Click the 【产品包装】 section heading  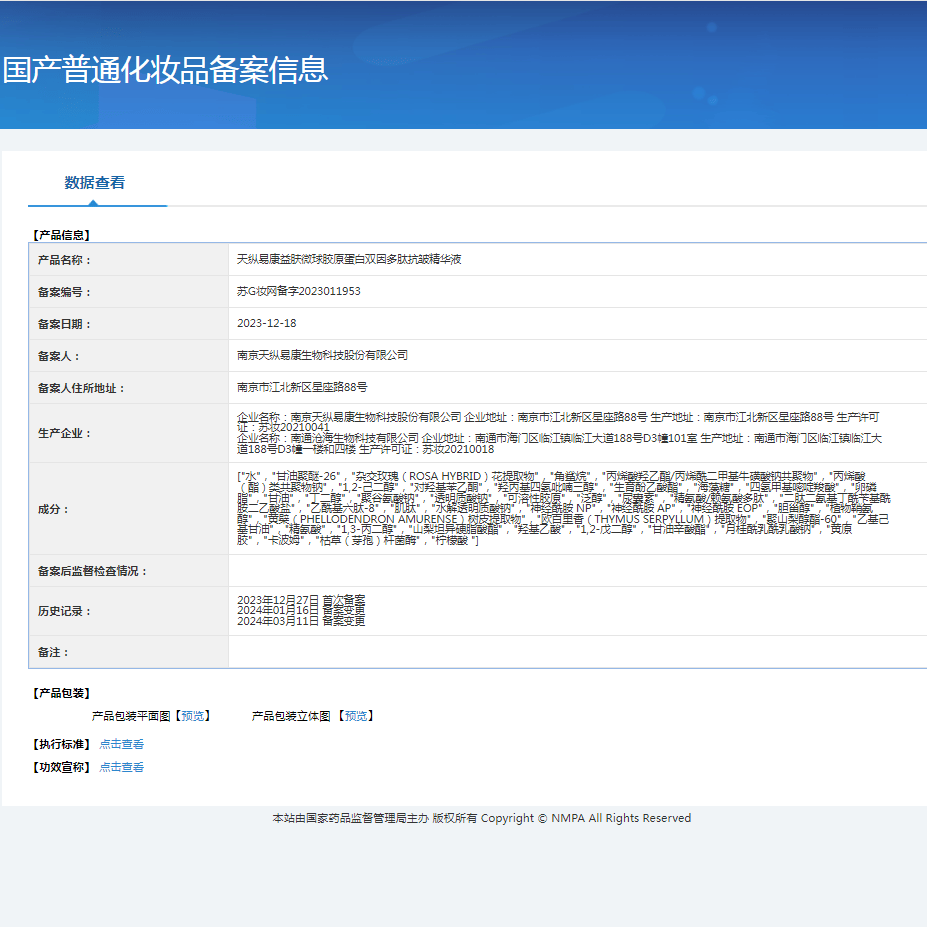[61, 693]
